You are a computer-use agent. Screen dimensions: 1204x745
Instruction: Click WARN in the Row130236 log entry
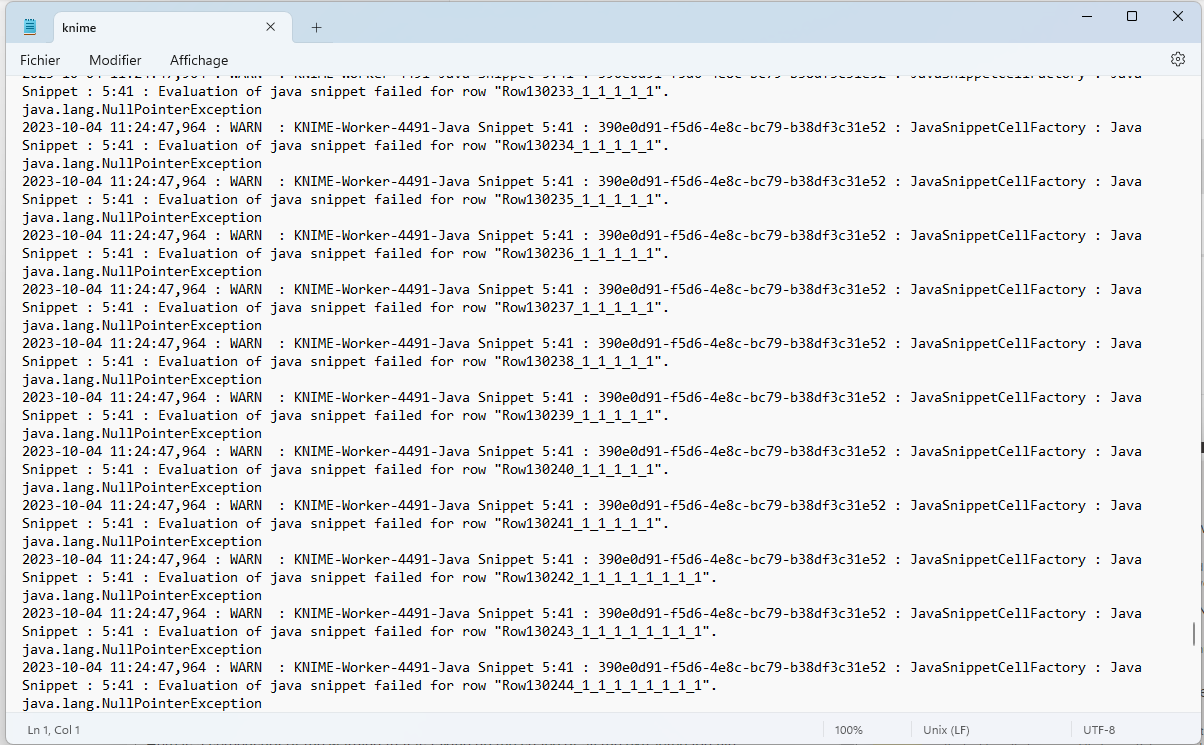pos(246,235)
